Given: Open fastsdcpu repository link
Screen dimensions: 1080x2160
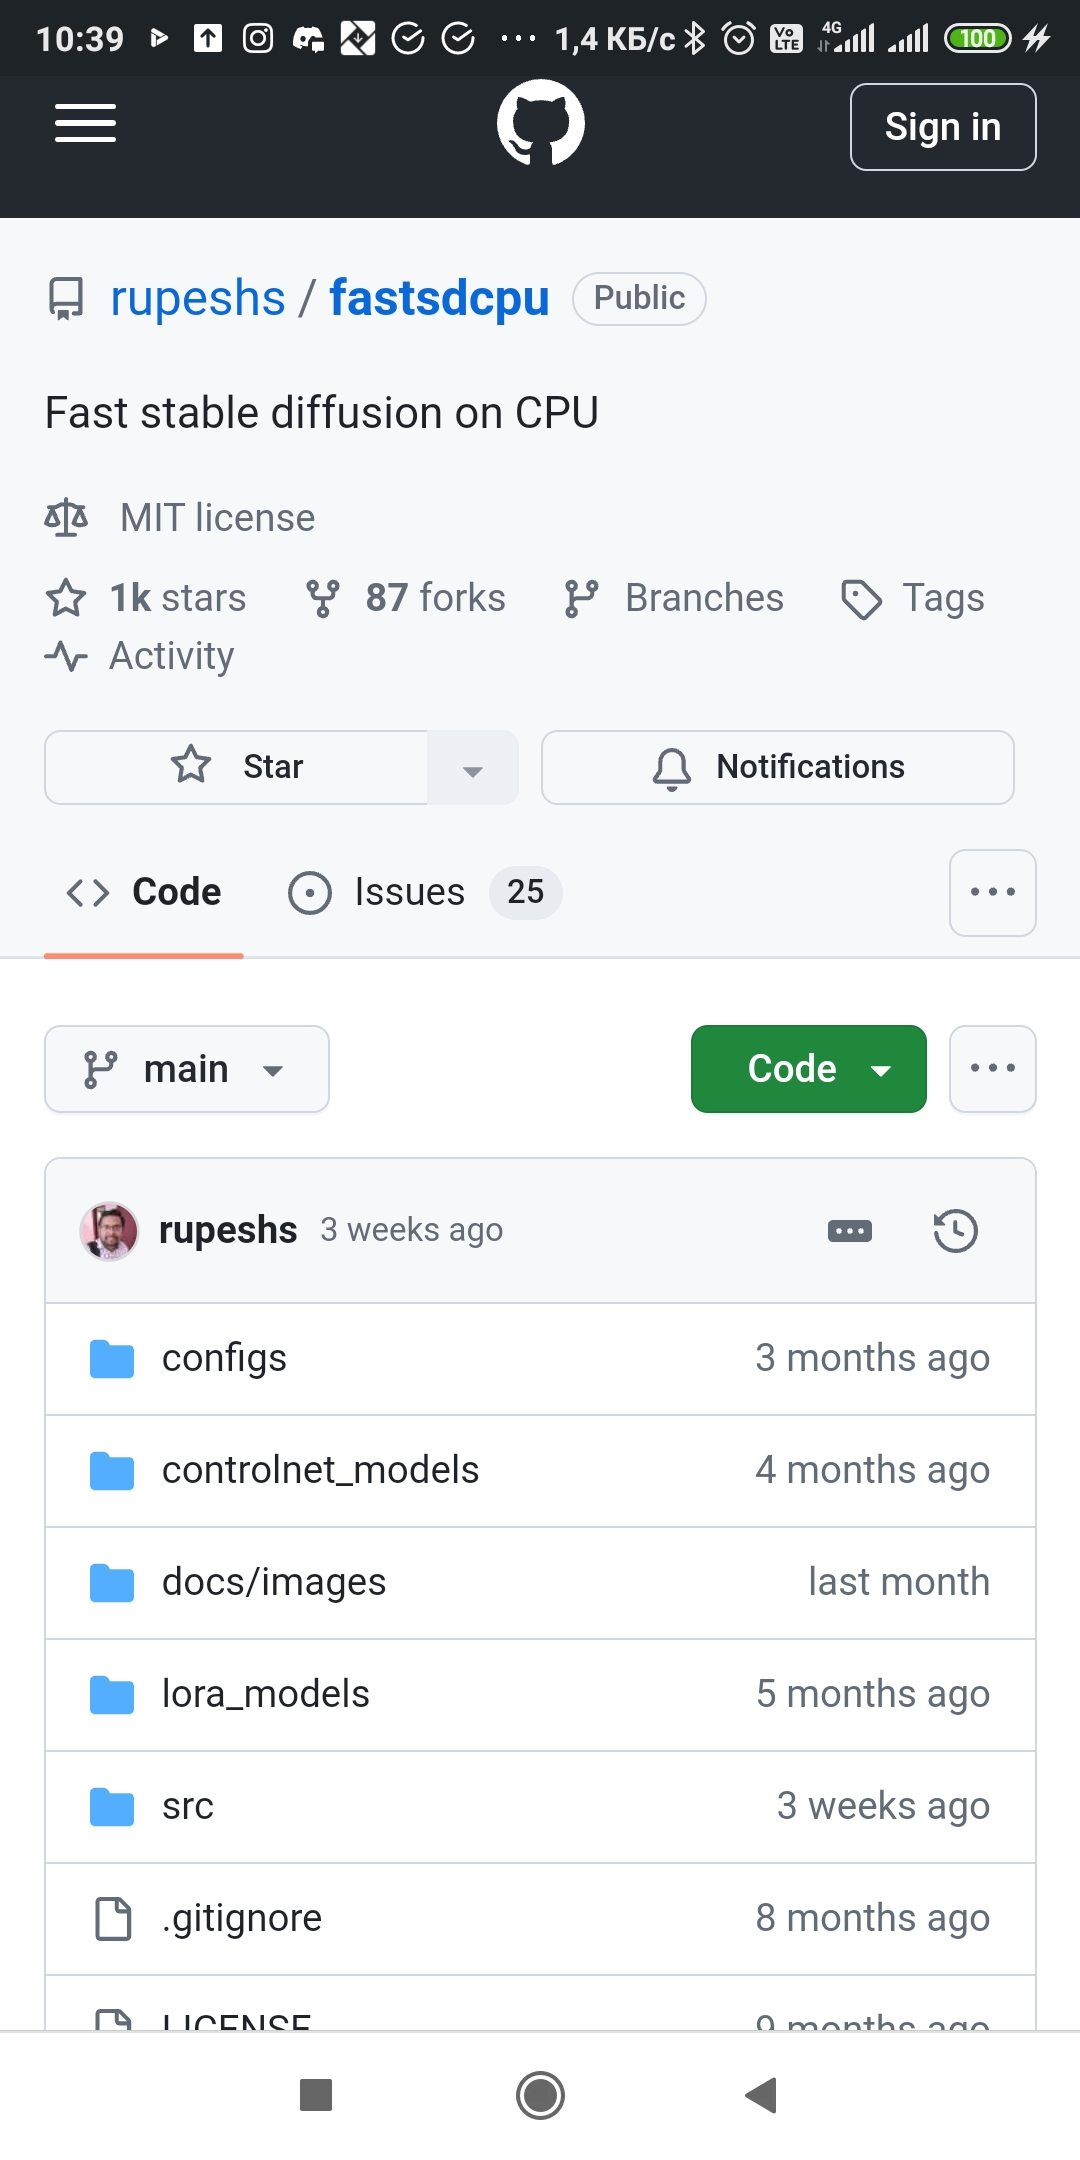Looking at the screenshot, I should (x=440, y=298).
